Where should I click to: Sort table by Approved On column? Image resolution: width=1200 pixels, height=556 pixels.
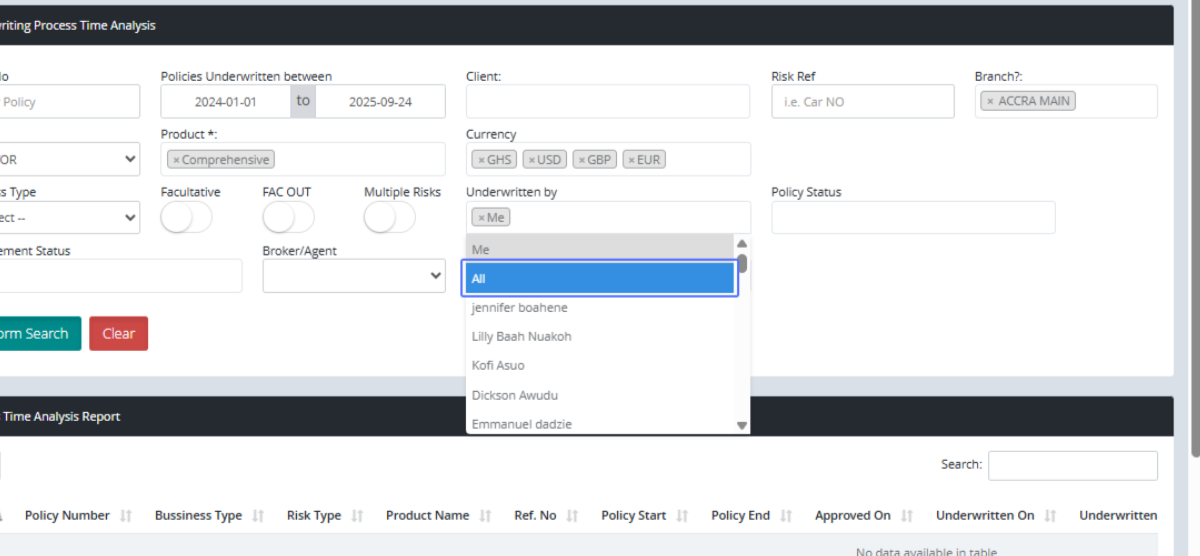[852, 516]
